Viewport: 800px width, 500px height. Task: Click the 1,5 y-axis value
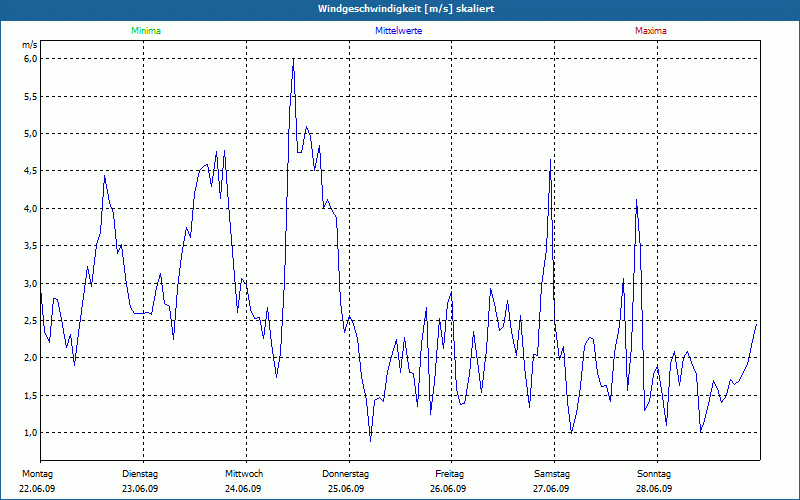coord(31,395)
